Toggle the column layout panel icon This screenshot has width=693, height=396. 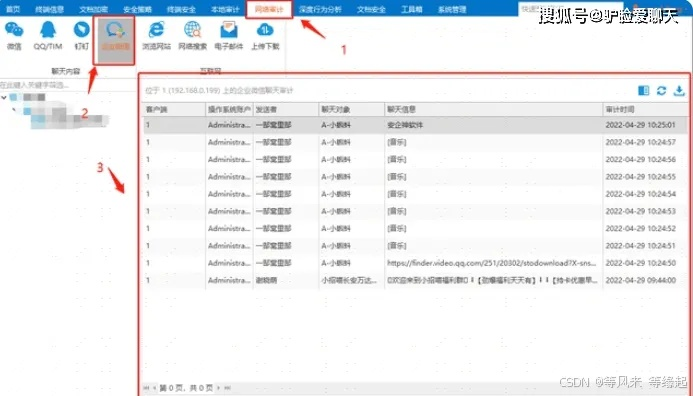click(644, 91)
